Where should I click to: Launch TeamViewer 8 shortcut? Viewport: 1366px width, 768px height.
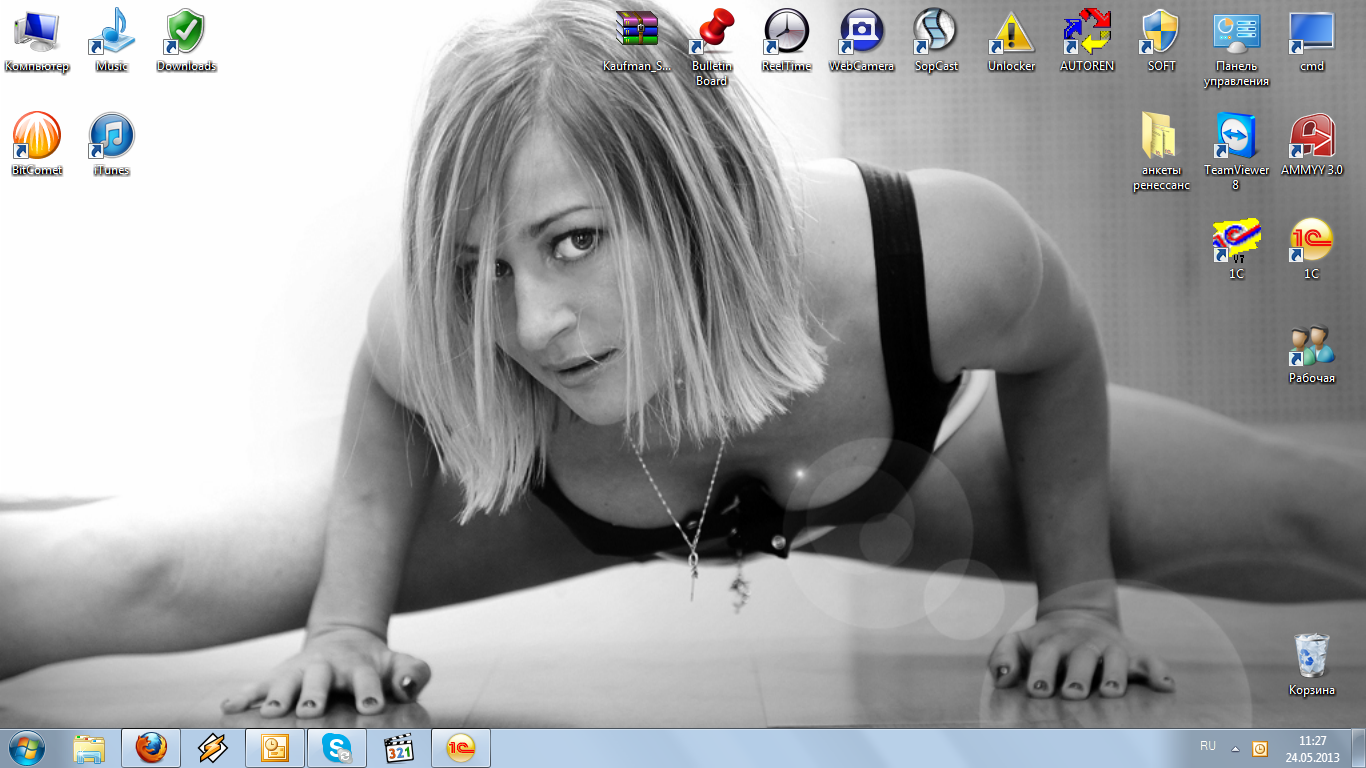point(1237,151)
